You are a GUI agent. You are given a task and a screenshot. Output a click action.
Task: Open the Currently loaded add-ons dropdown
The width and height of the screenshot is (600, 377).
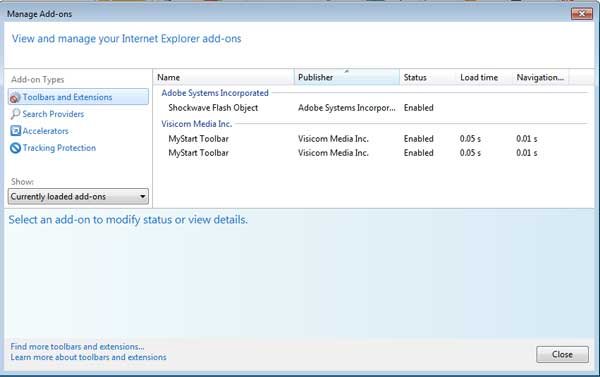click(78, 196)
